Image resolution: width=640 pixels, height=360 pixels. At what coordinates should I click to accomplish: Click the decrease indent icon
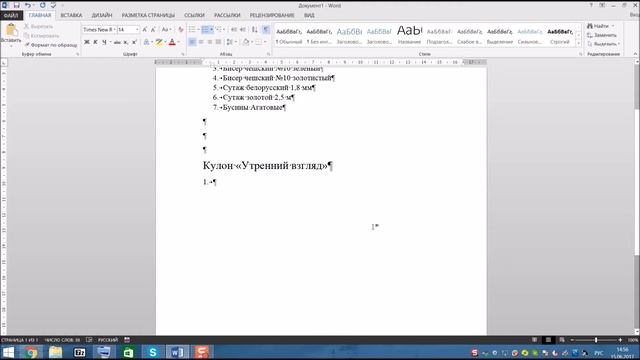click(x=234, y=29)
